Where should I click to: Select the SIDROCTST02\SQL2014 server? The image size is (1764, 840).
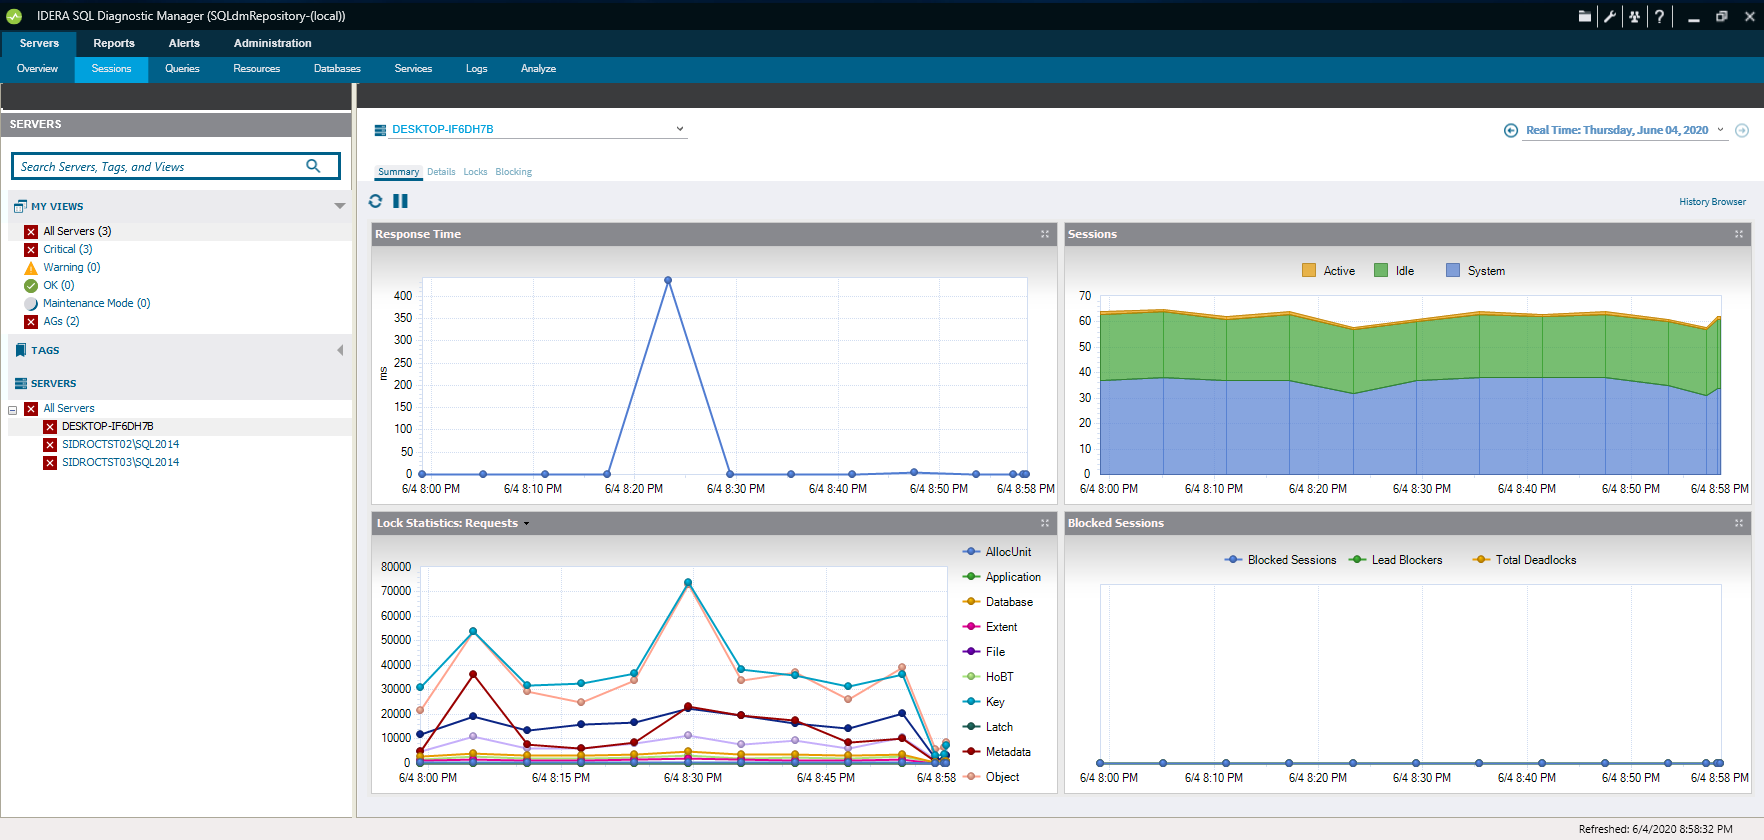[120, 444]
